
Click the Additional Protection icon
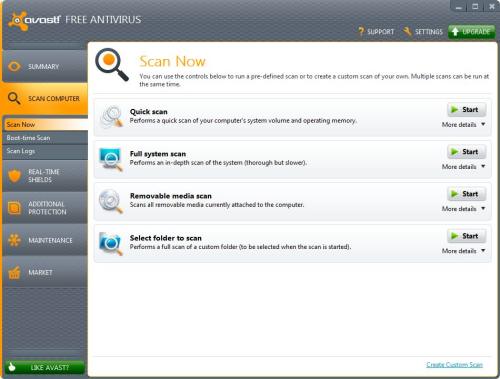click(x=14, y=208)
